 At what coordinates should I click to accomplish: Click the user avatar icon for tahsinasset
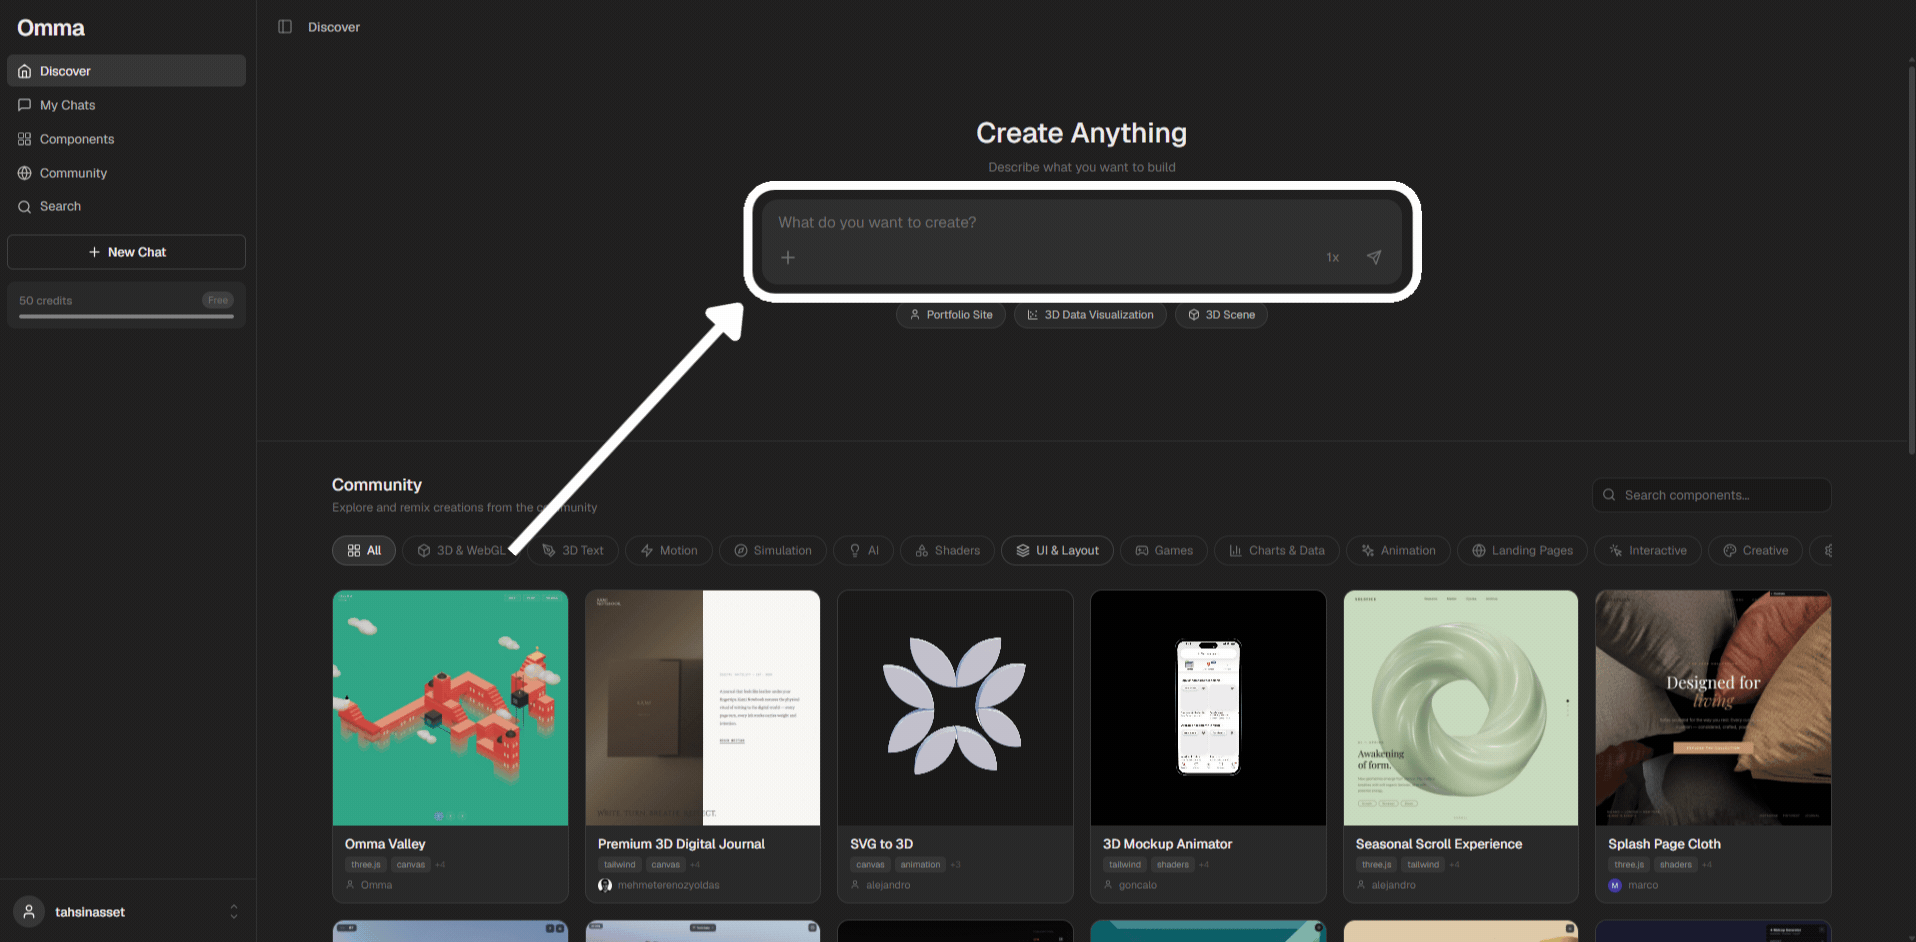tap(29, 912)
